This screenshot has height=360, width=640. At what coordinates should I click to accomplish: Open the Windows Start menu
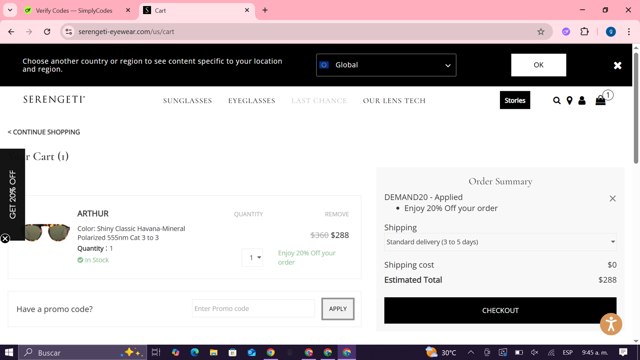coord(9,352)
